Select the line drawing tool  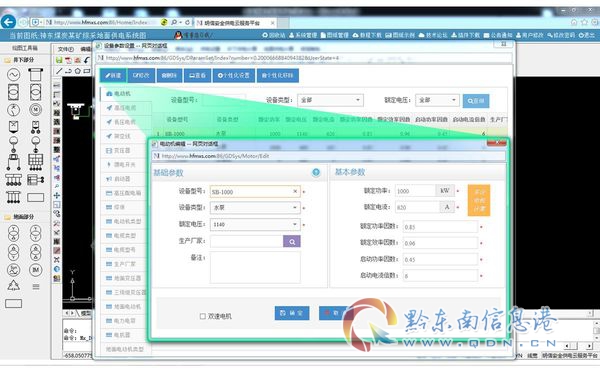click(x=59, y=71)
